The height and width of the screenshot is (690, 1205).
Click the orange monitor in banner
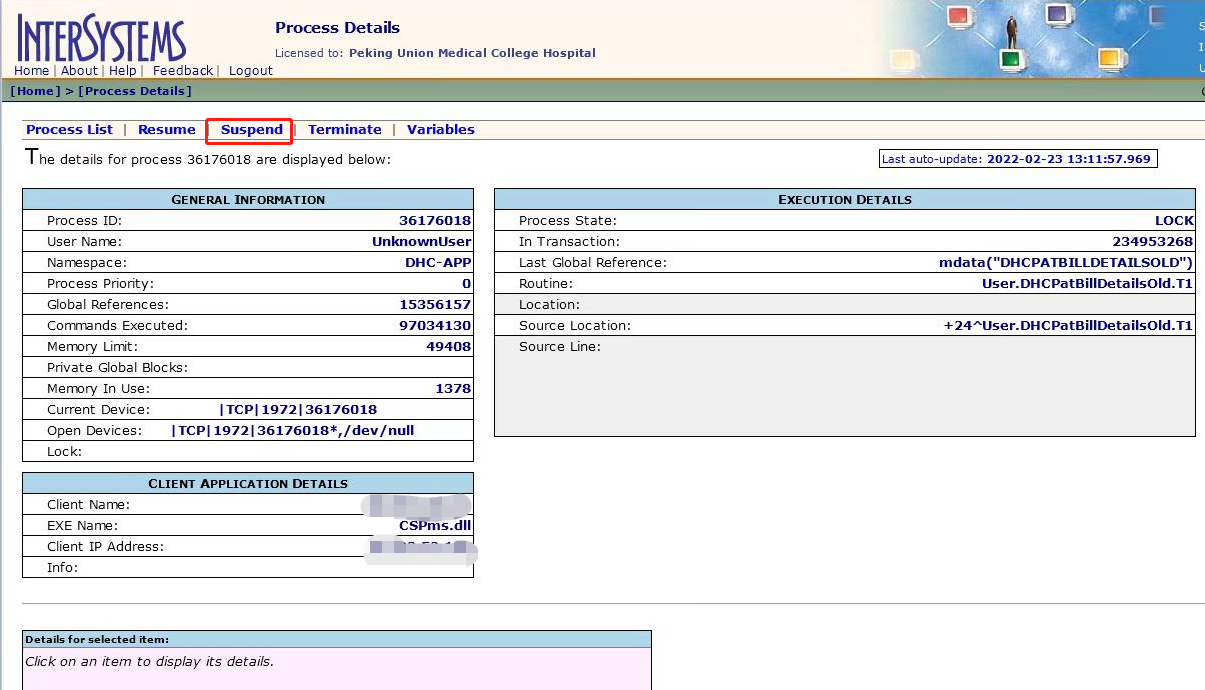(x=1111, y=58)
